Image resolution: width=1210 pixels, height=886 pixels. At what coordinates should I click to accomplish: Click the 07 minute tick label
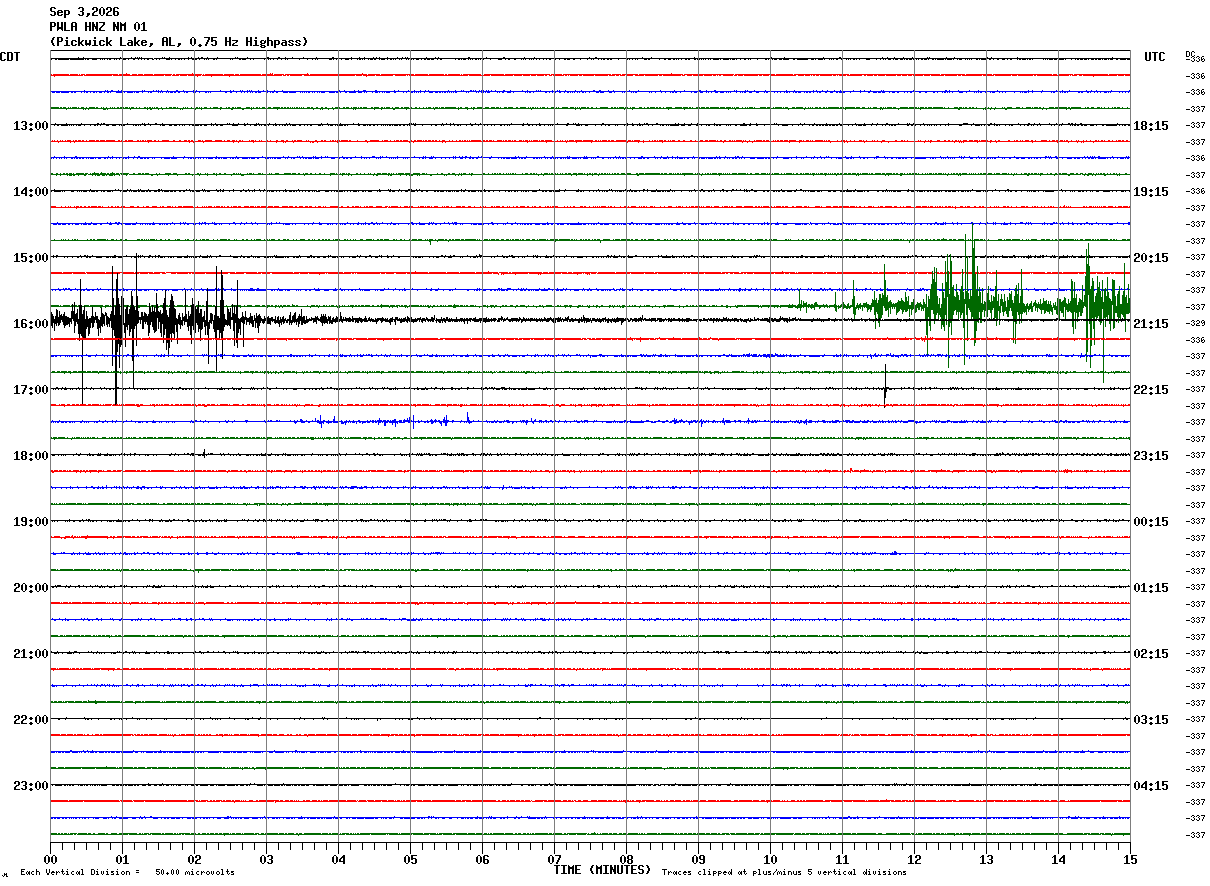click(x=555, y=860)
